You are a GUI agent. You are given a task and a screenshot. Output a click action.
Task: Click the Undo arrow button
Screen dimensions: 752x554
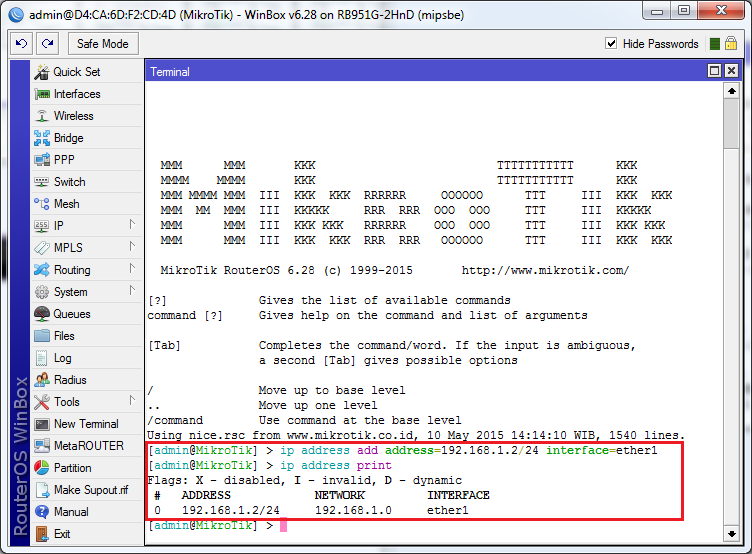click(x=22, y=44)
